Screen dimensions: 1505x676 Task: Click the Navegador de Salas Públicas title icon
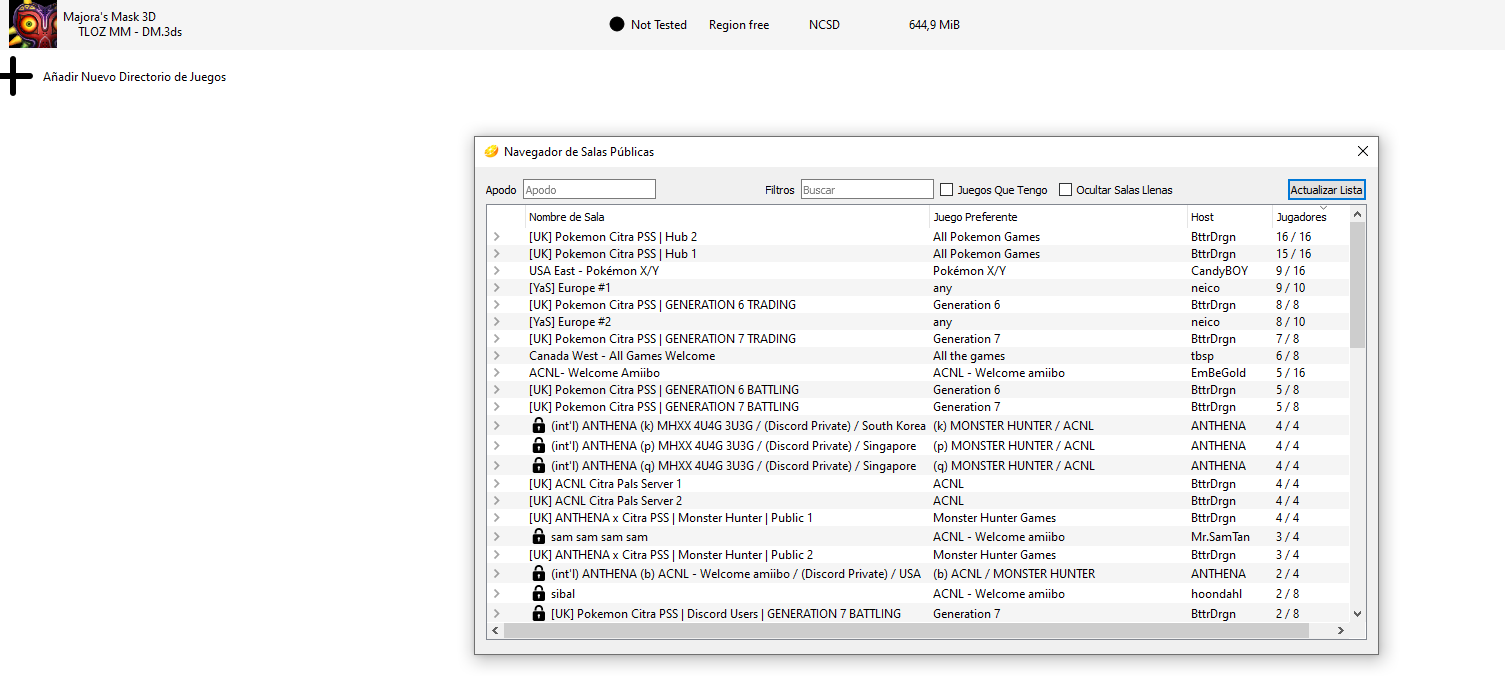pos(491,152)
